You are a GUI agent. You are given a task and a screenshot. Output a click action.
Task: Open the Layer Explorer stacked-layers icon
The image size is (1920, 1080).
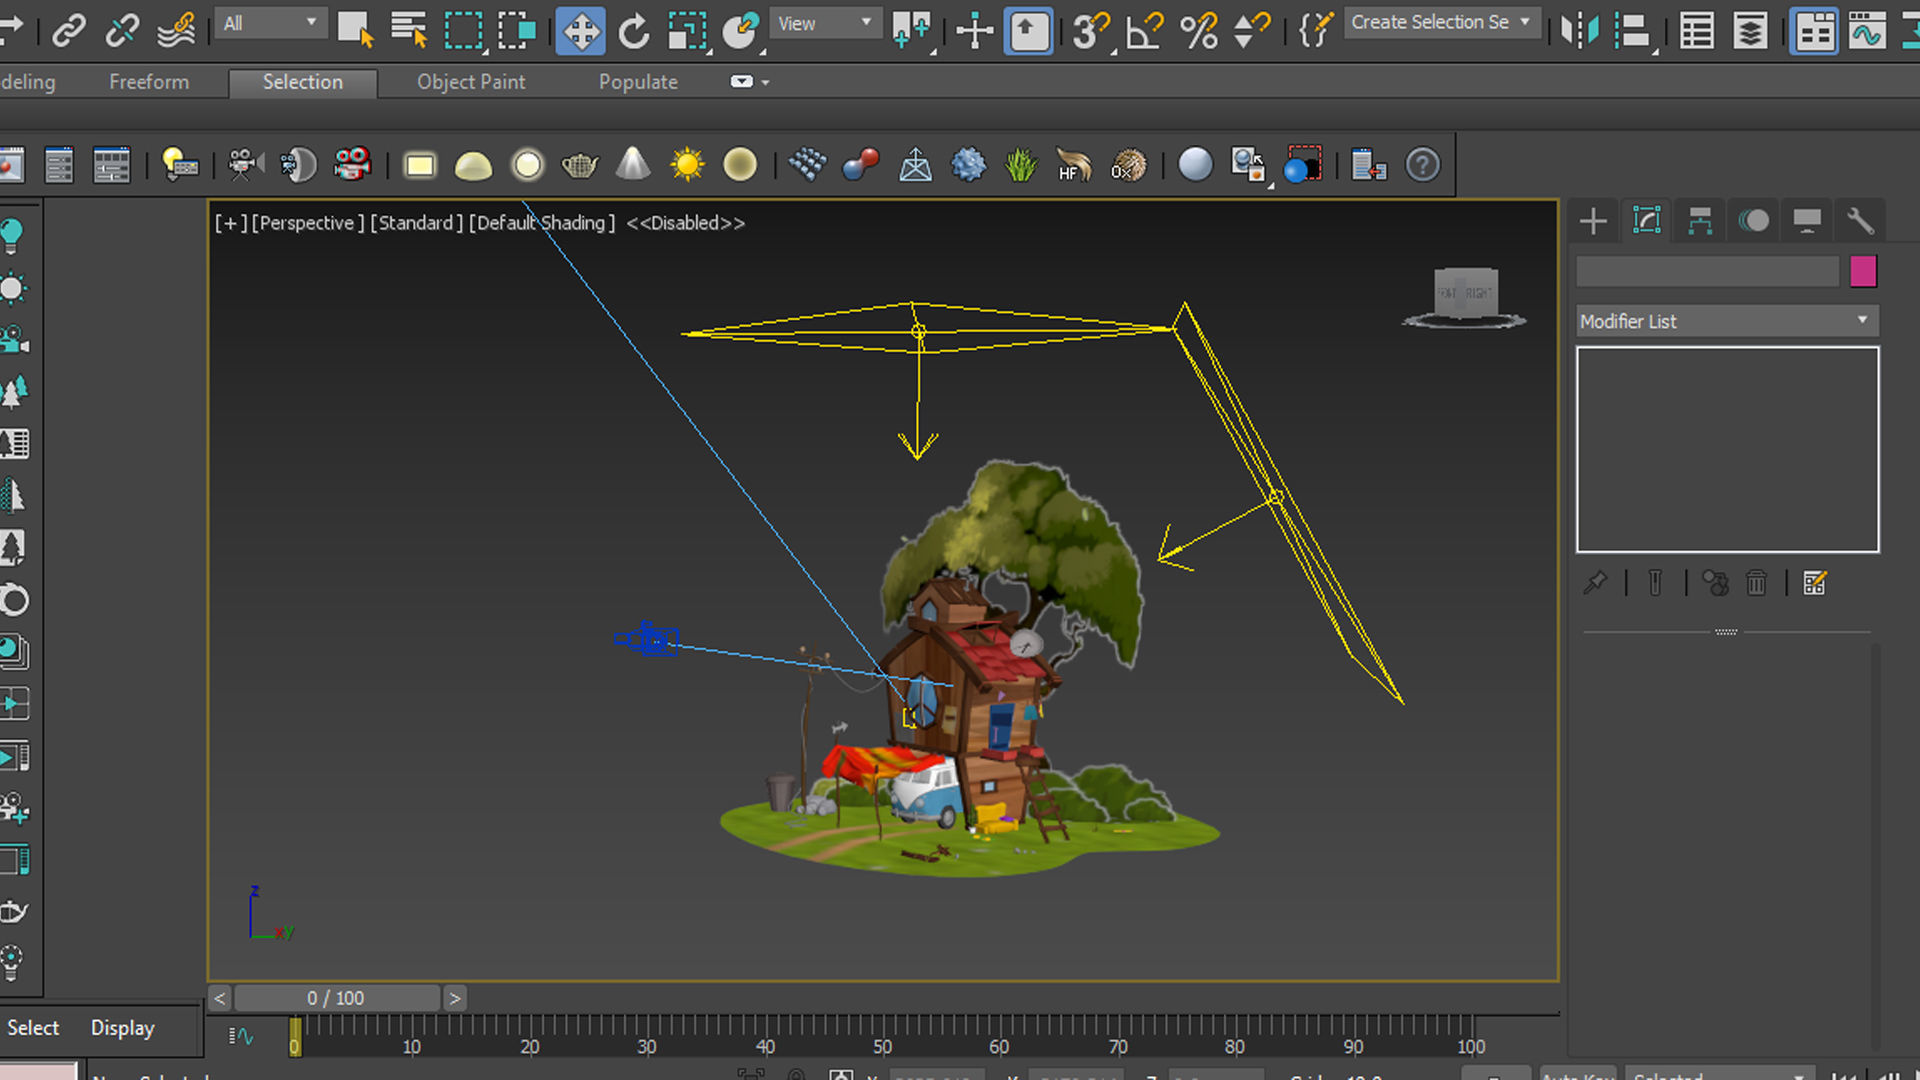point(1750,30)
